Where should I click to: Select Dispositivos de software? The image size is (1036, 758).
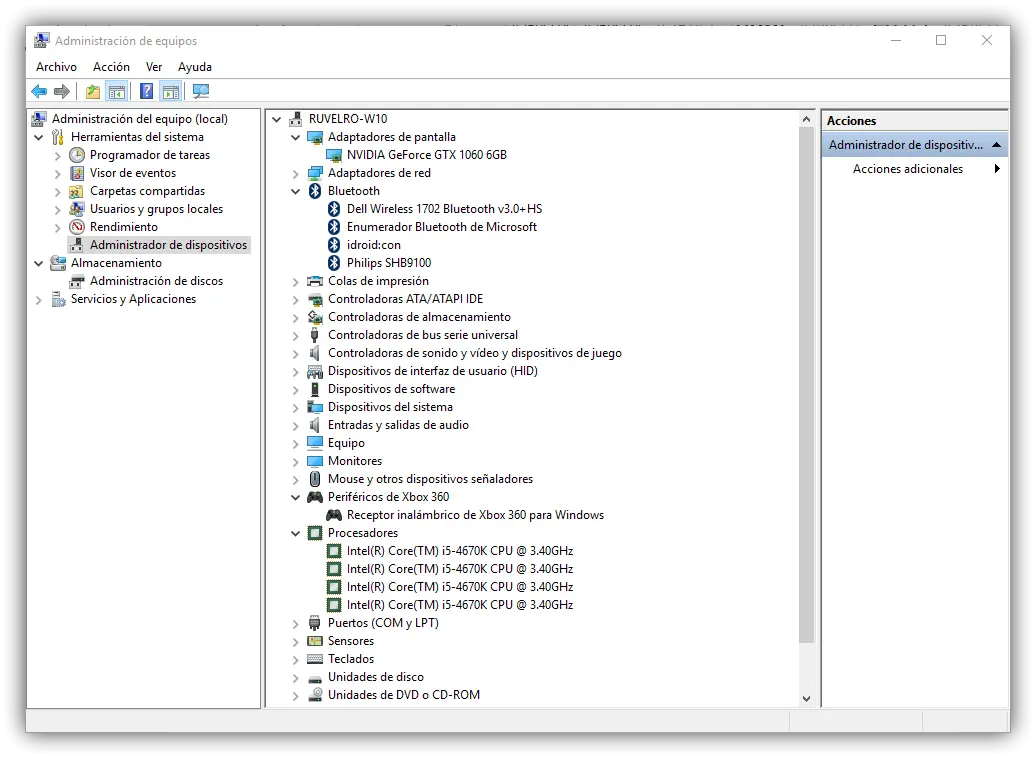[391, 389]
